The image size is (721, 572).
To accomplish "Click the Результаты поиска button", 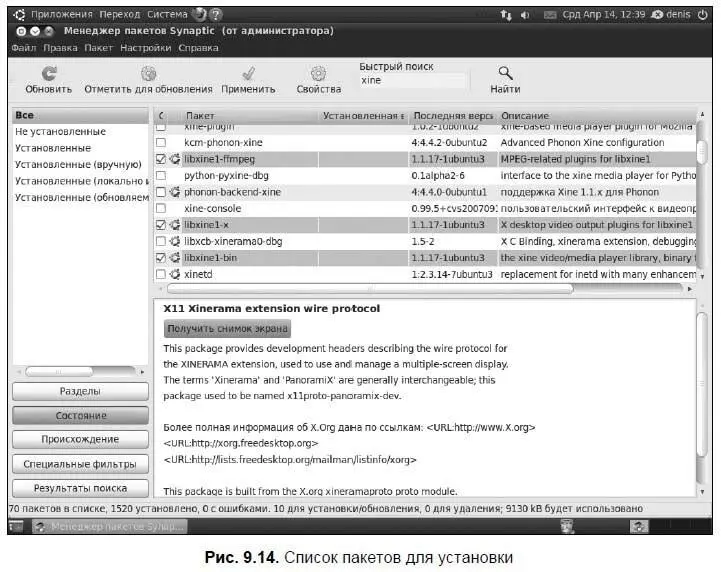I will tap(80, 488).
